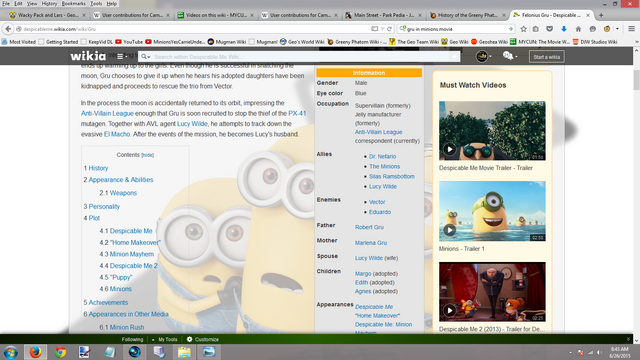
Task: Go to the Firefox home page icon
Action: pos(578,29)
